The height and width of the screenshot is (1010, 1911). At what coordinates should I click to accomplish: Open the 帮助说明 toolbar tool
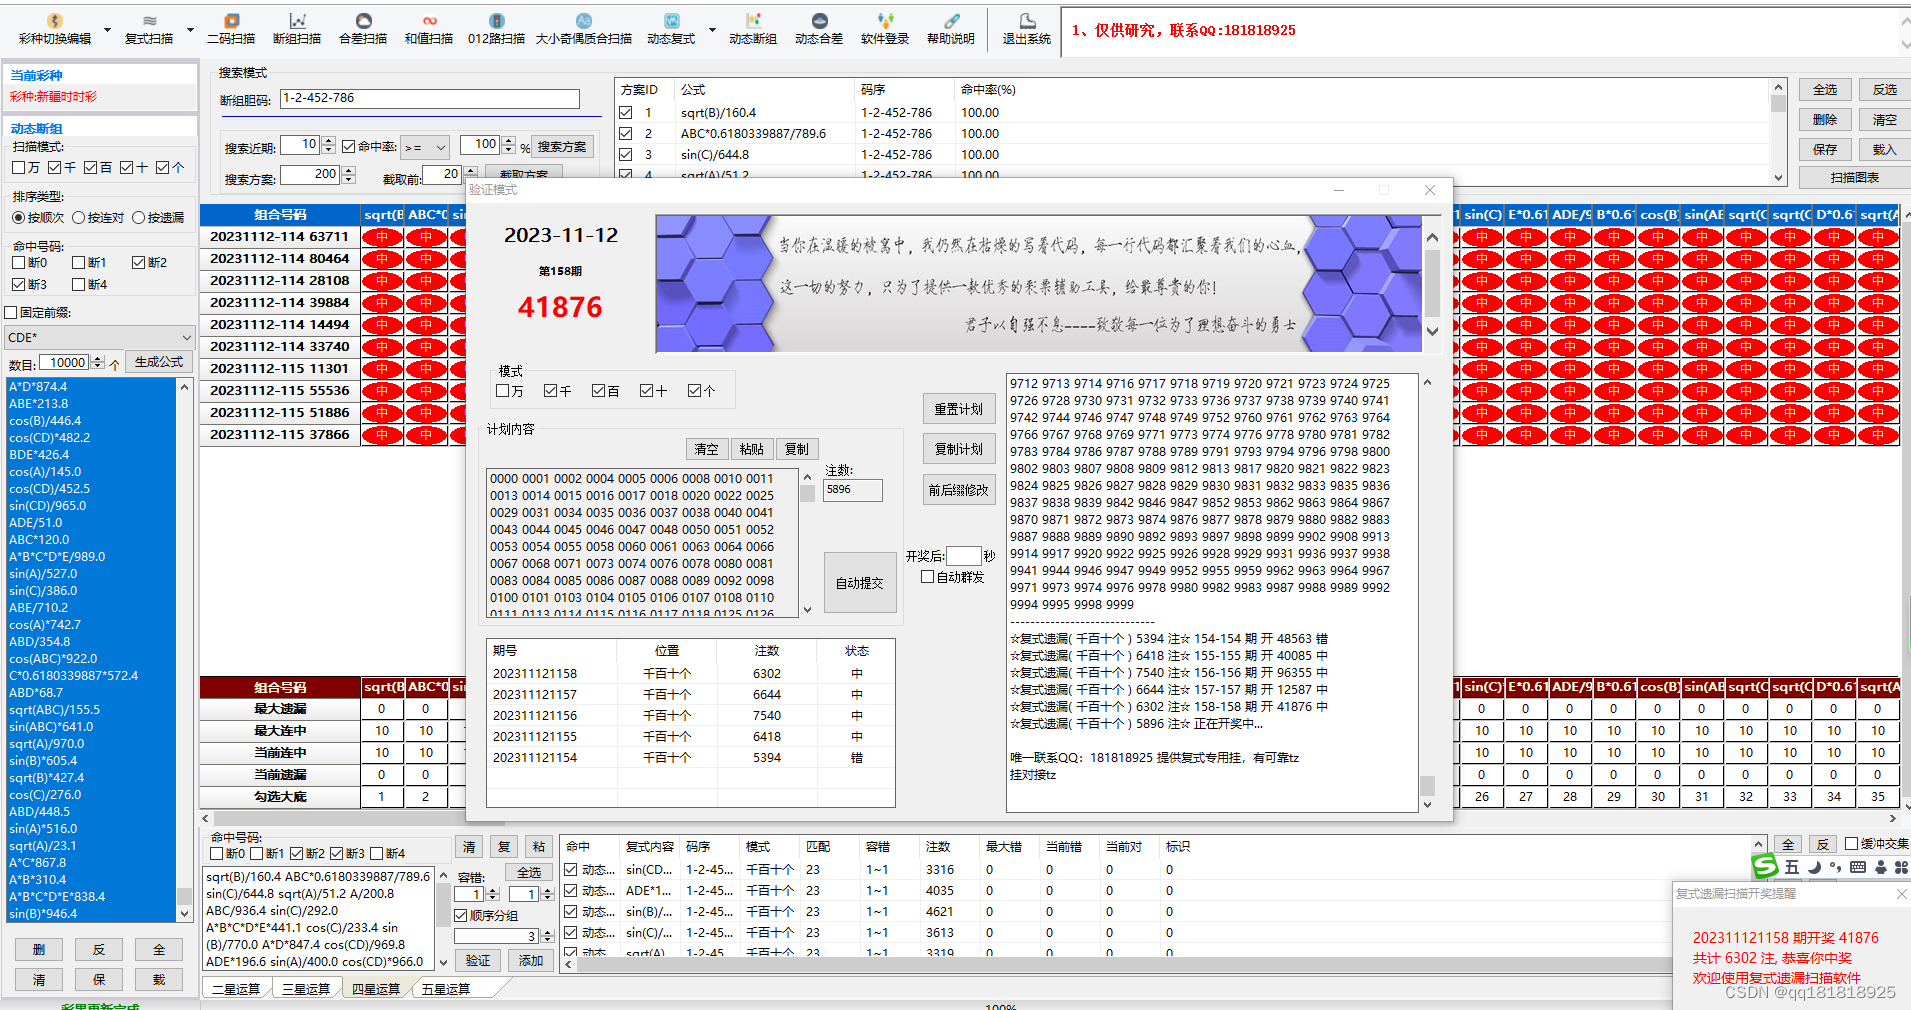[951, 29]
